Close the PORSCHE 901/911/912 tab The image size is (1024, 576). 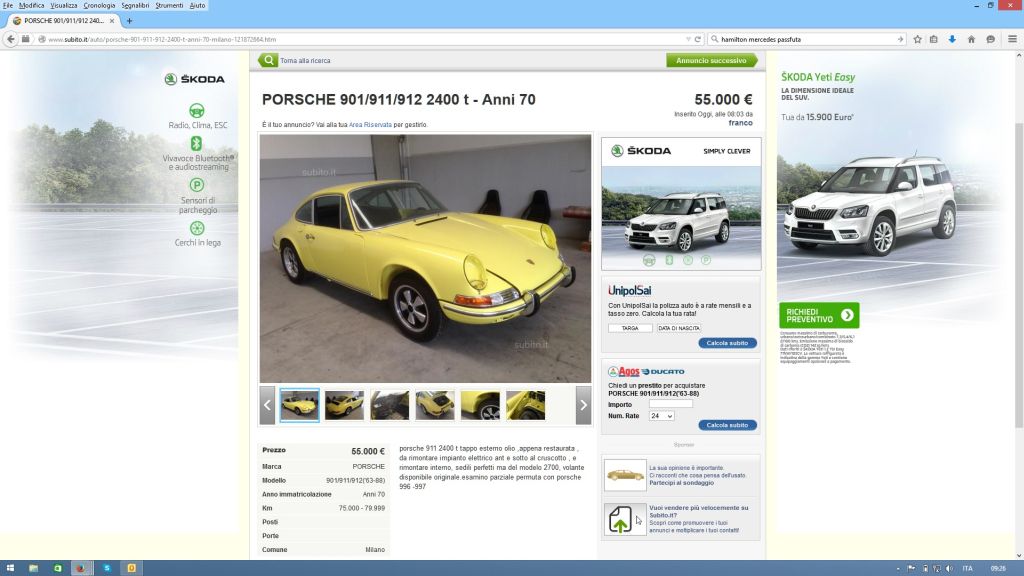(x=112, y=21)
